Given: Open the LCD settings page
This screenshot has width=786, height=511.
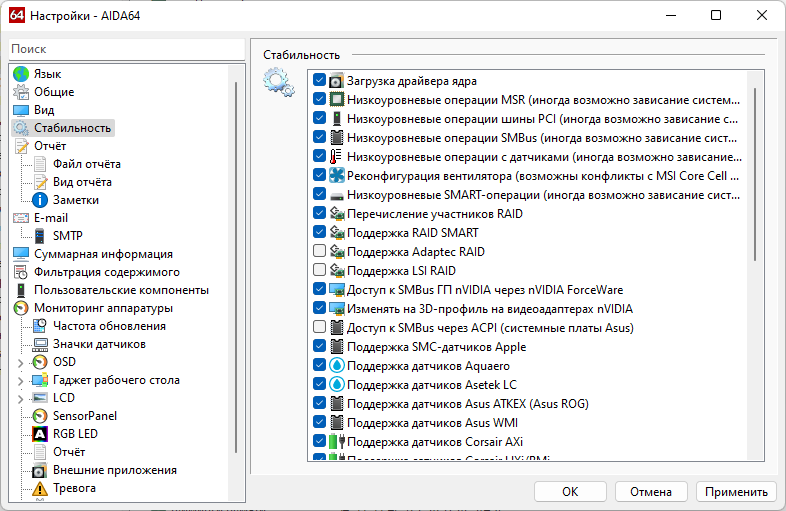Looking at the screenshot, I should [x=64, y=398].
